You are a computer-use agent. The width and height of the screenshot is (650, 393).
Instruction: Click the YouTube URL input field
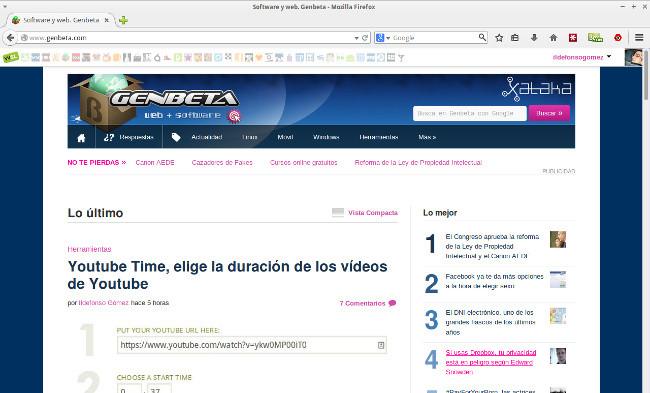[x=252, y=345]
